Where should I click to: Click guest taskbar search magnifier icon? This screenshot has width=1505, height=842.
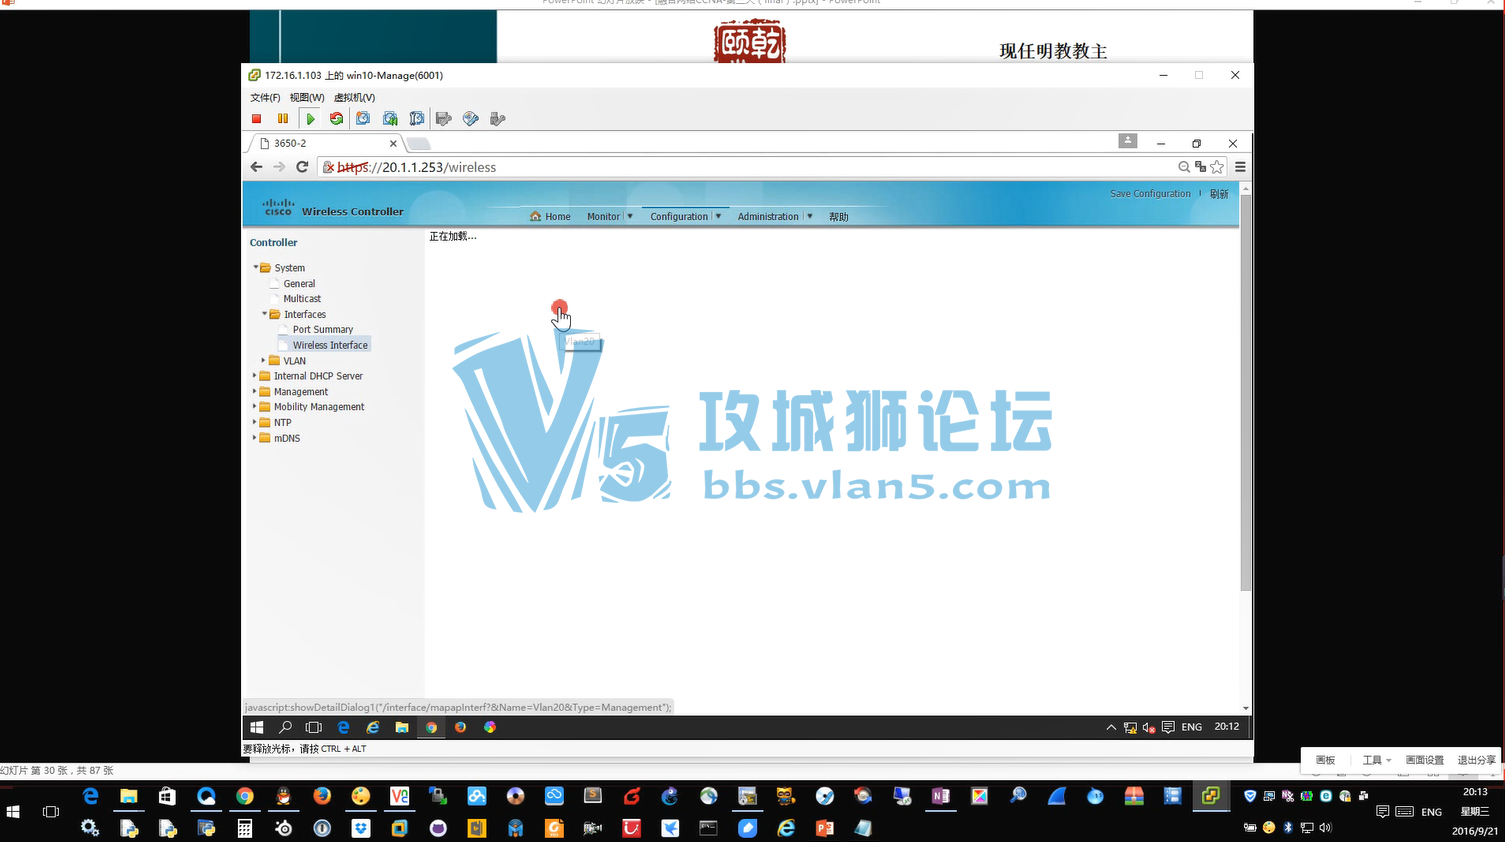[x=285, y=727]
